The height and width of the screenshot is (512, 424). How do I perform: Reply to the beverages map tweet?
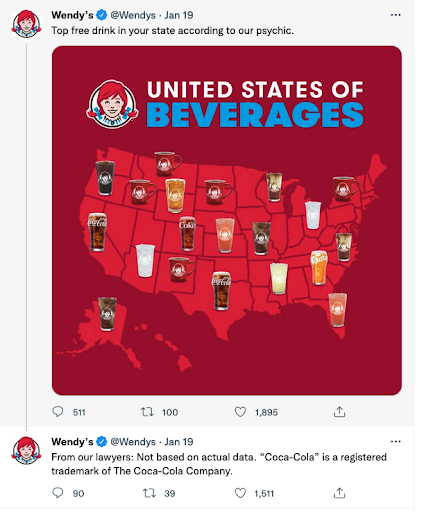58,412
